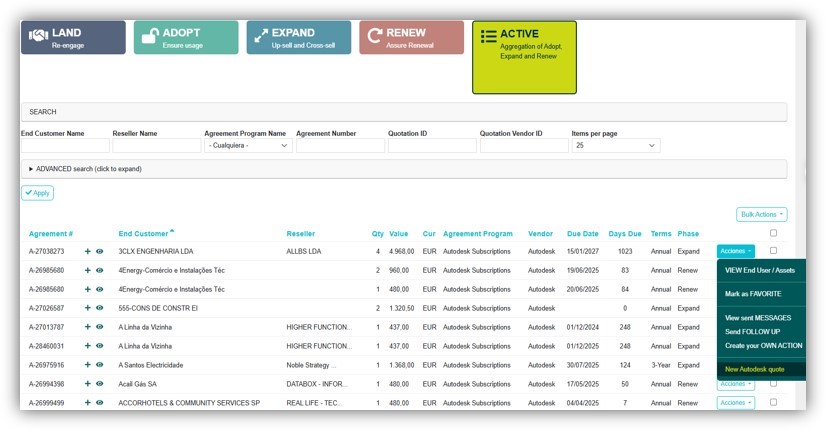Click the plus icon for agreement A-27026587
This screenshot has width=826, height=430.
pyautogui.click(x=88, y=308)
